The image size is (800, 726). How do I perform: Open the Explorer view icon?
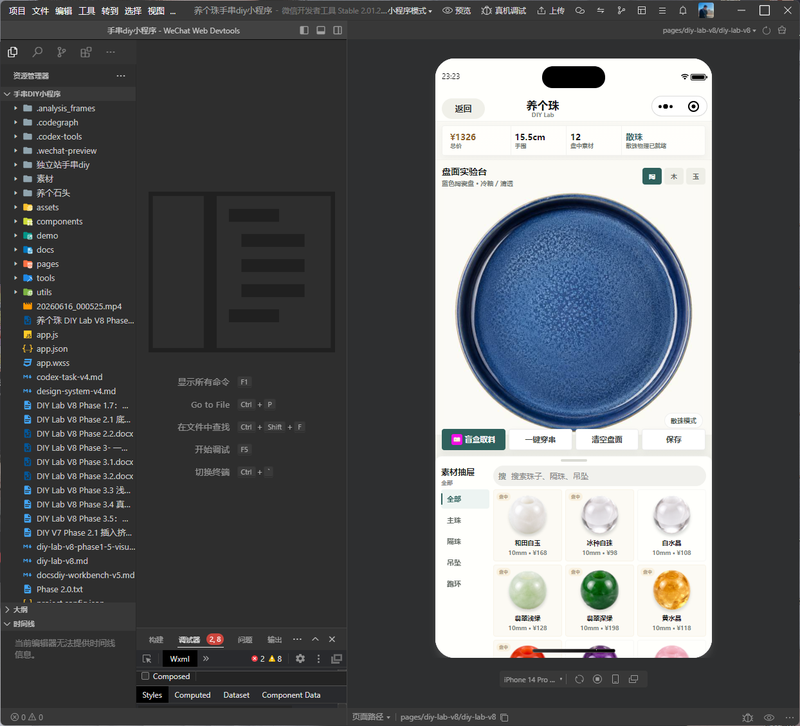pyautogui.click(x=13, y=52)
